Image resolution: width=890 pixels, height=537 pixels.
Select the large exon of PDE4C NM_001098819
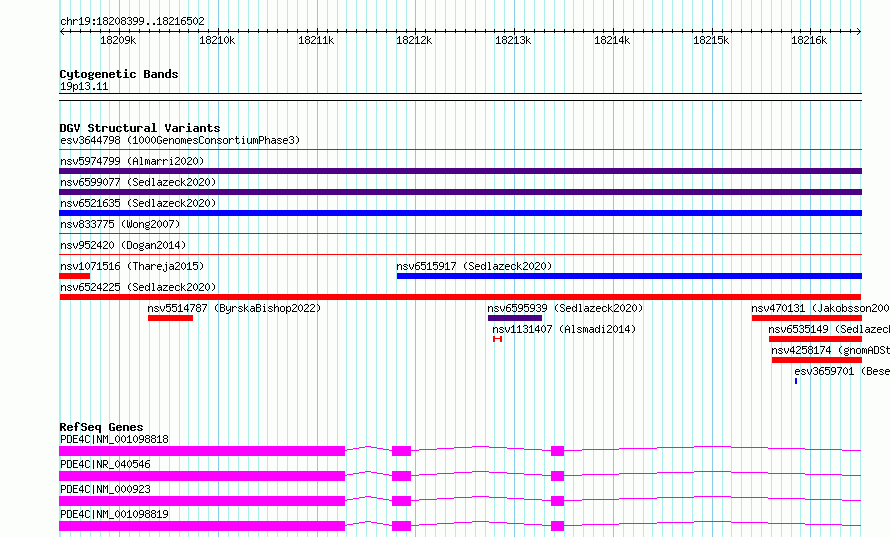[202, 526]
